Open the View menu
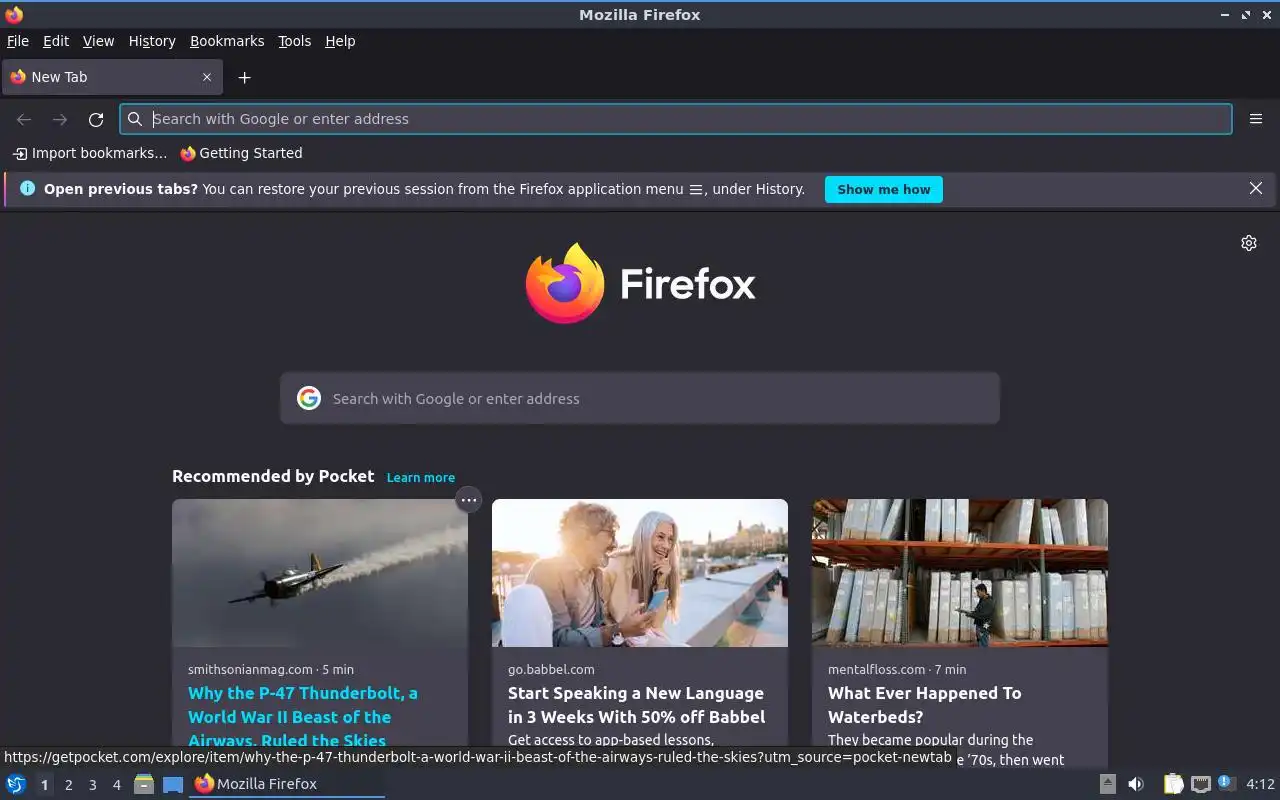 point(98,41)
